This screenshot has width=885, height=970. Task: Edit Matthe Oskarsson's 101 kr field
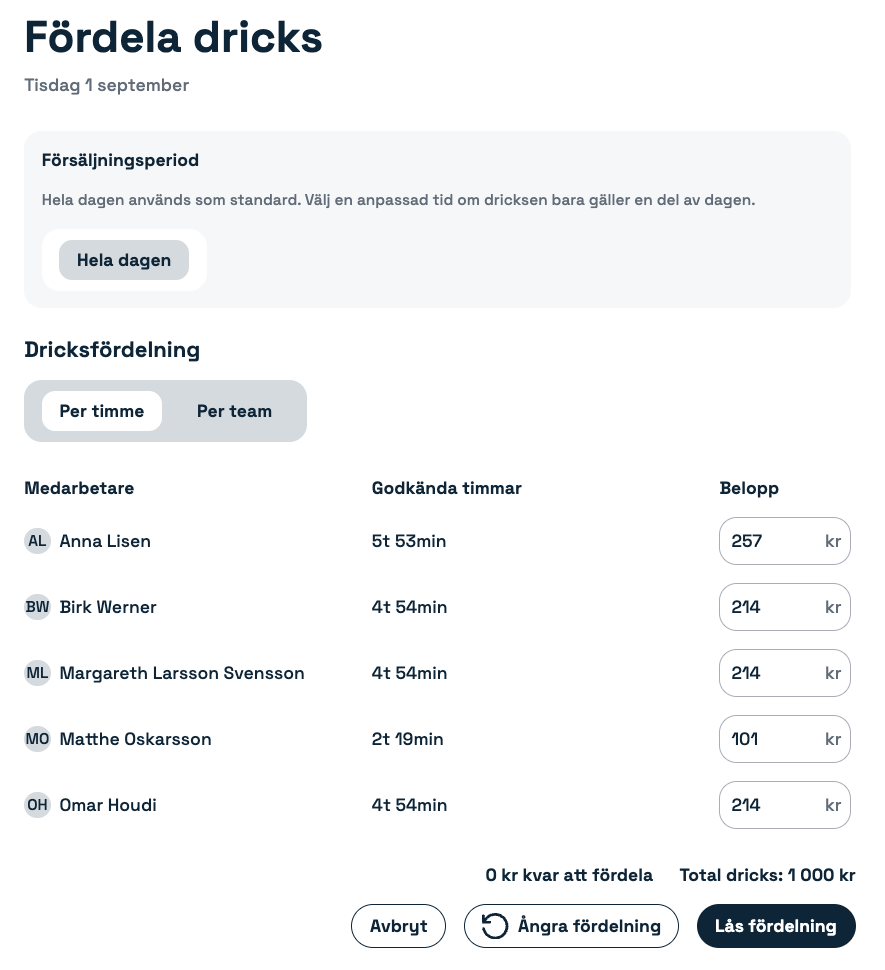point(785,739)
